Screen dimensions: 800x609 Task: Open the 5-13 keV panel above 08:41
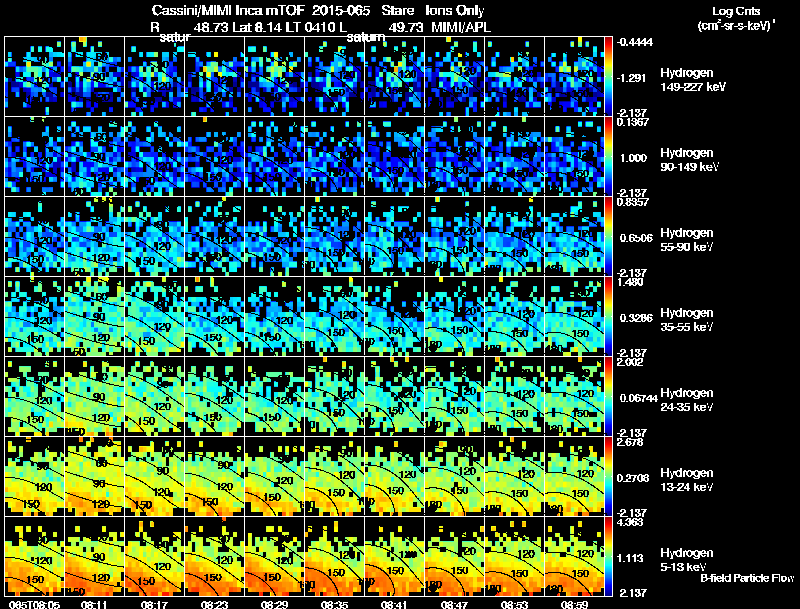click(x=394, y=556)
